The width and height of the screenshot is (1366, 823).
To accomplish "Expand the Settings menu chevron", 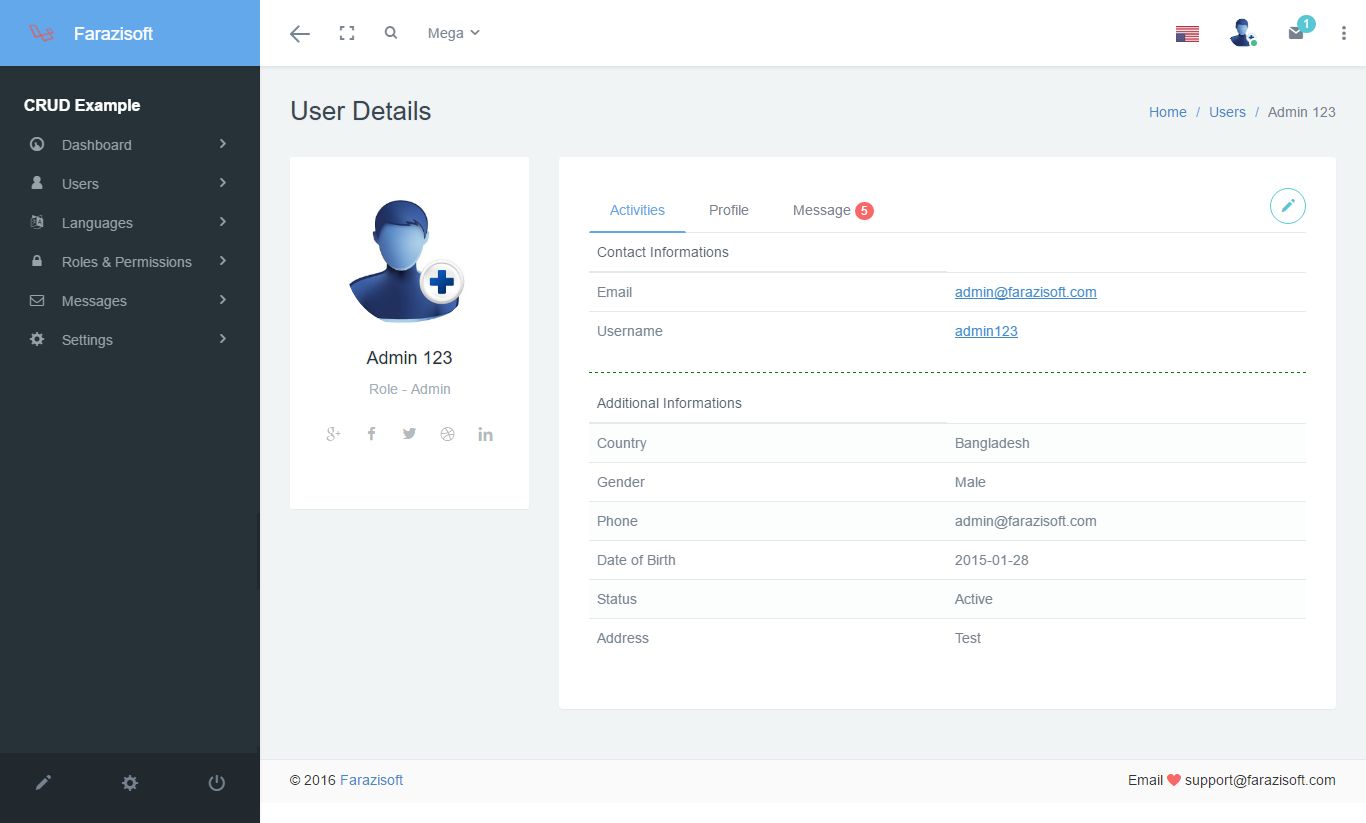I will coord(223,339).
